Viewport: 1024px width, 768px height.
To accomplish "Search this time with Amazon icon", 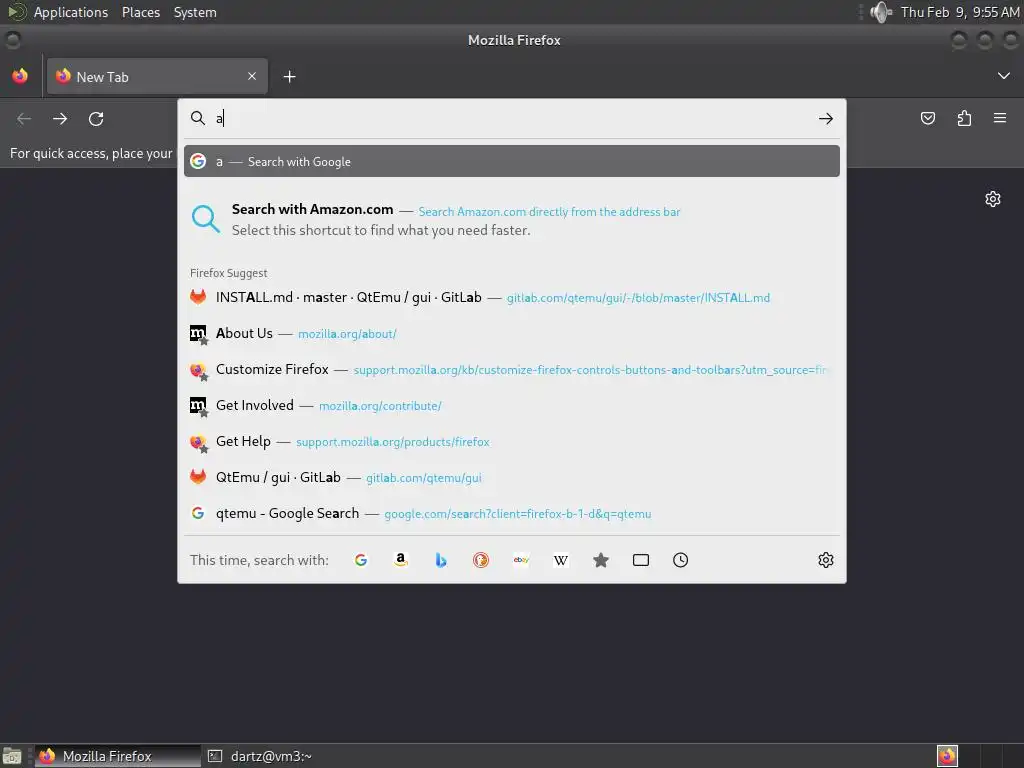I will coord(401,560).
